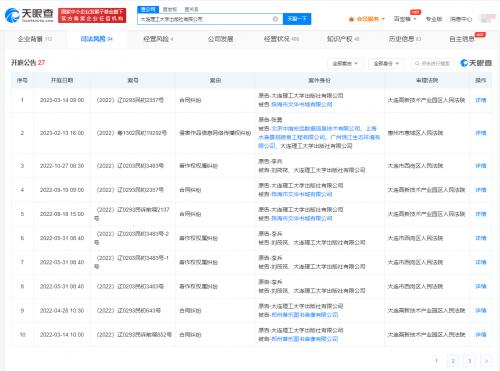Open defendant 珠海市文华书城有限公司 link in row 4
The height and width of the screenshot is (371, 500).
tap(302, 194)
